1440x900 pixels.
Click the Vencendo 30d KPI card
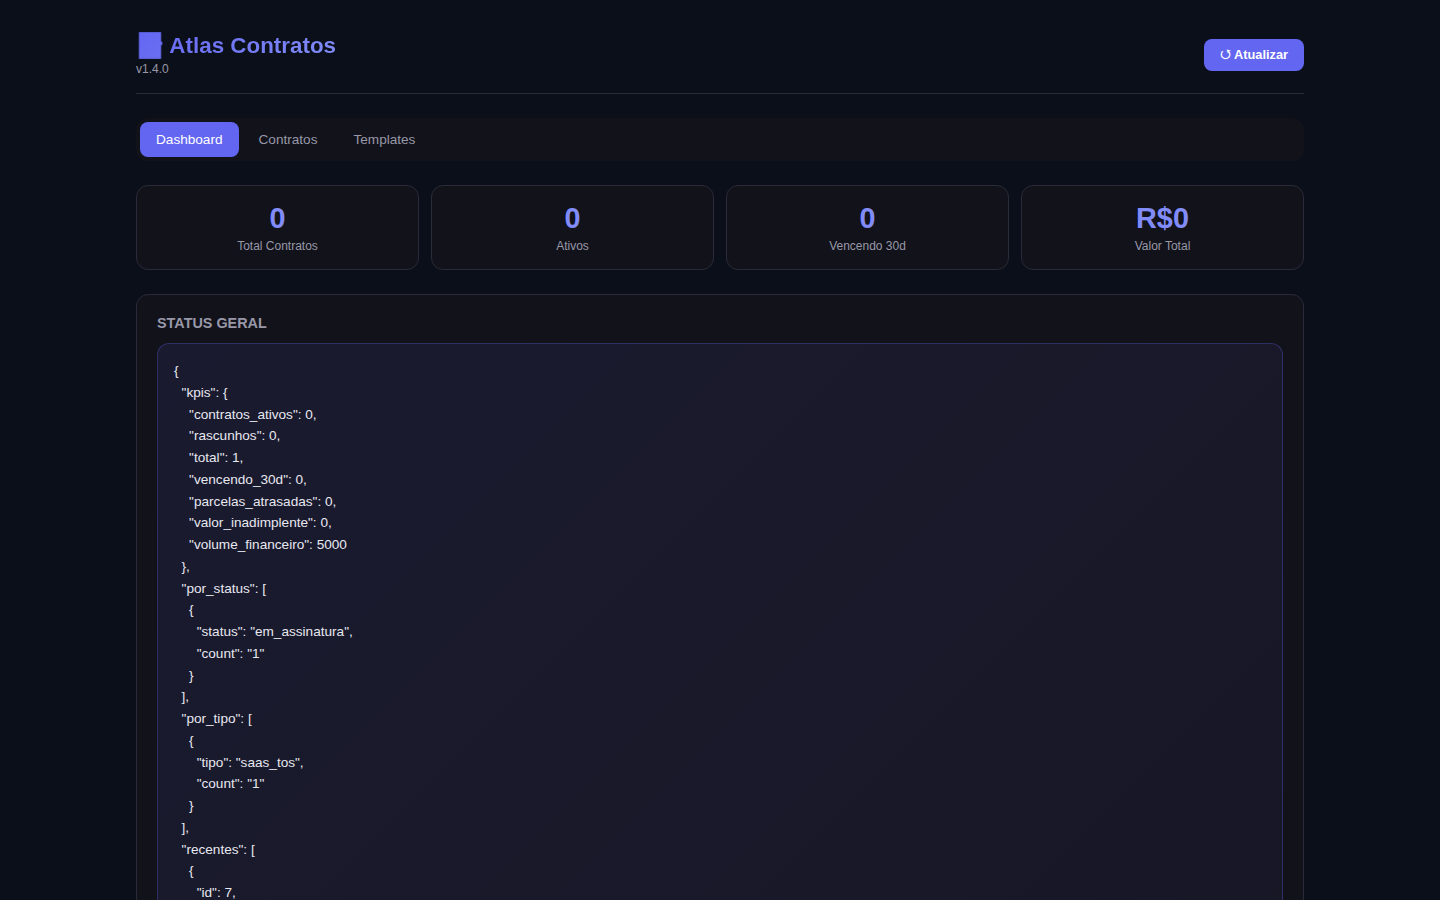coord(867,228)
